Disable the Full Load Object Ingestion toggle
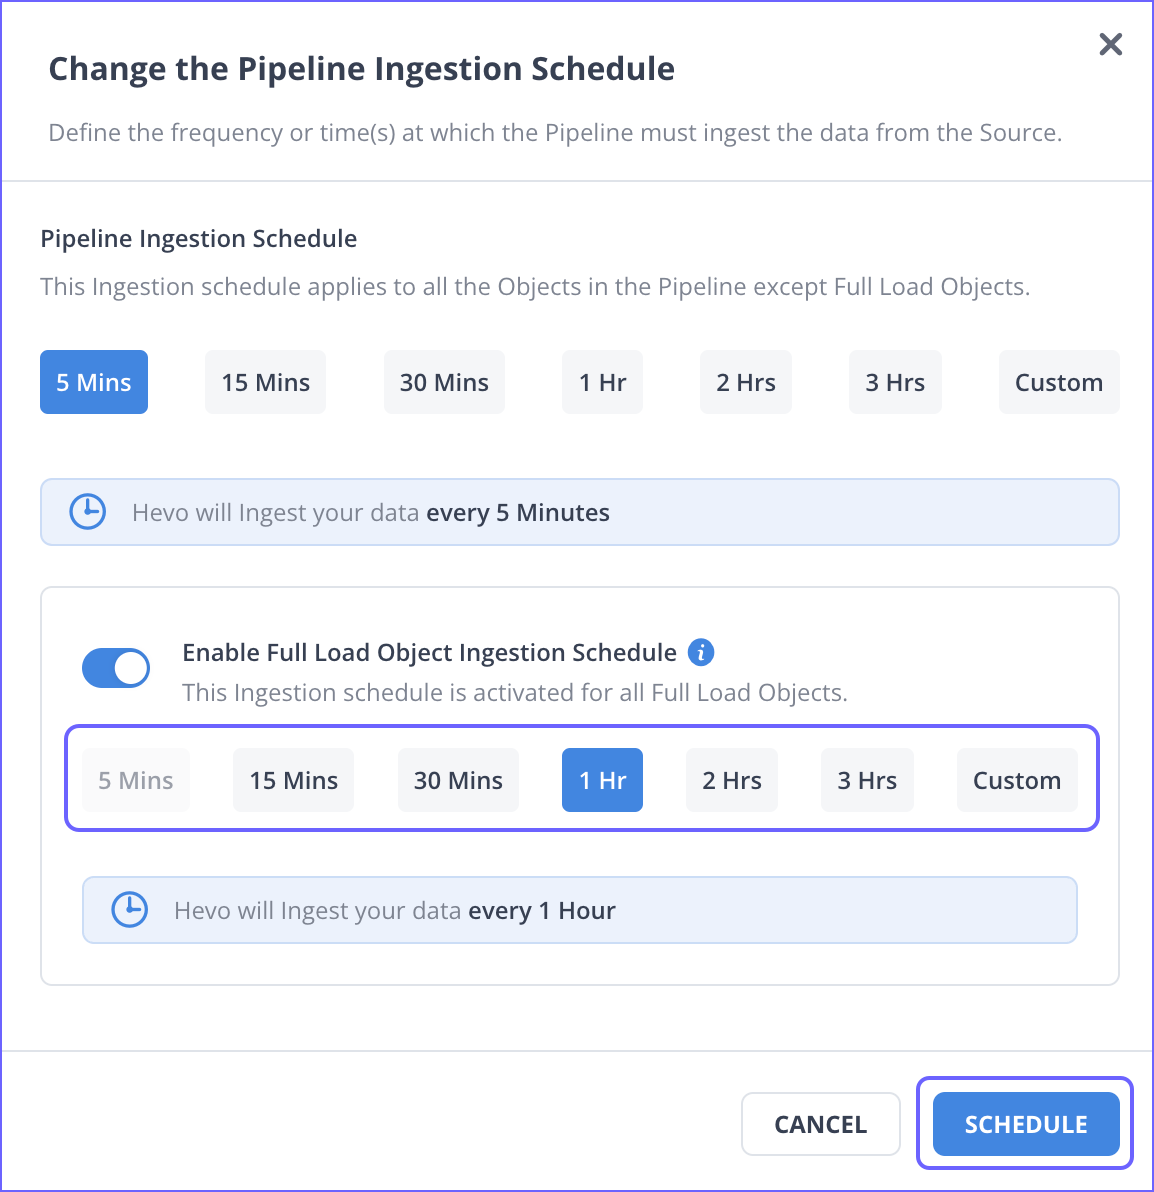1154x1192 pixels. (x=116, y=668)
